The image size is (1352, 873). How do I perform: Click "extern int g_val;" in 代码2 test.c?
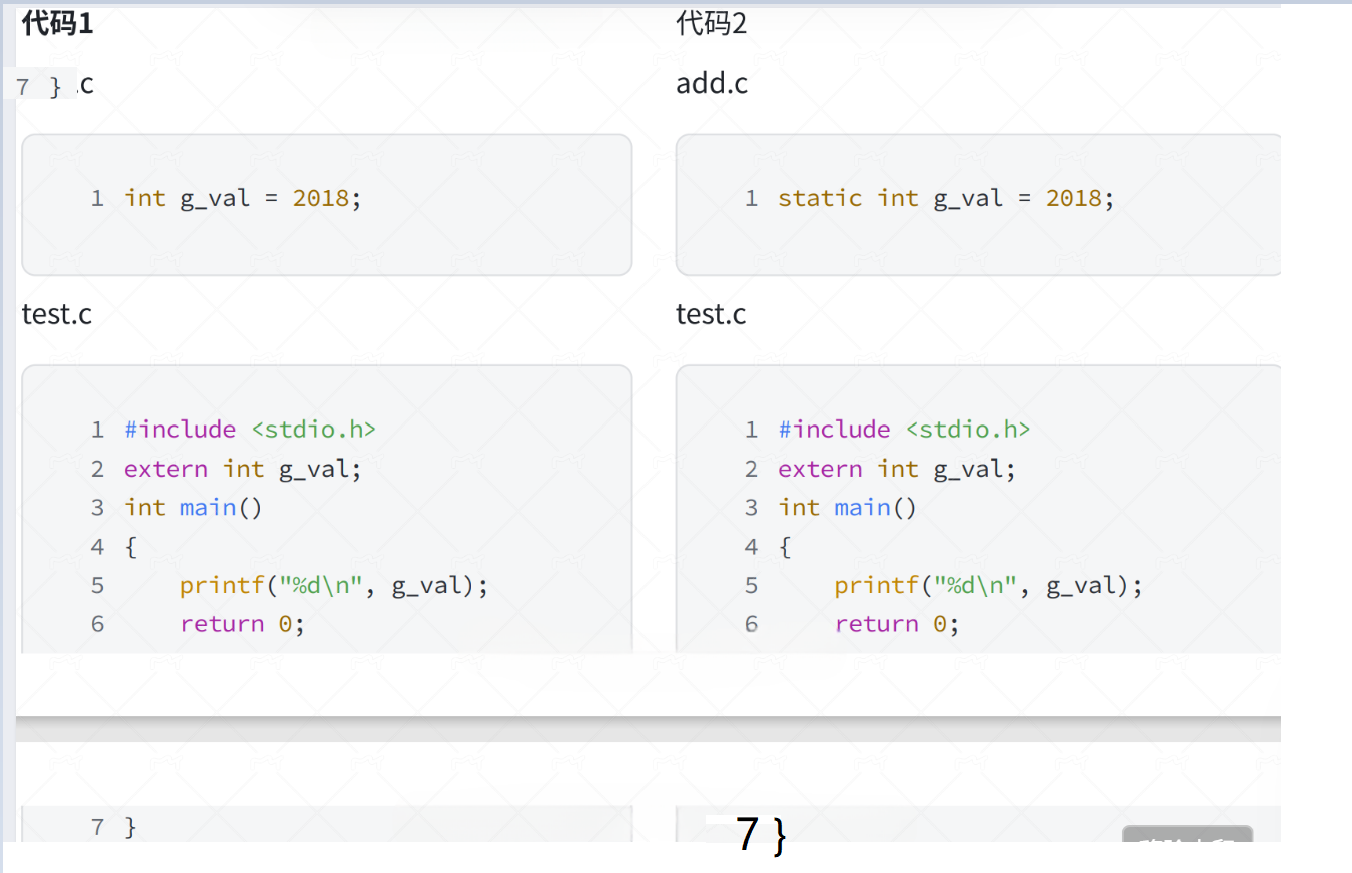click(897, 469)
